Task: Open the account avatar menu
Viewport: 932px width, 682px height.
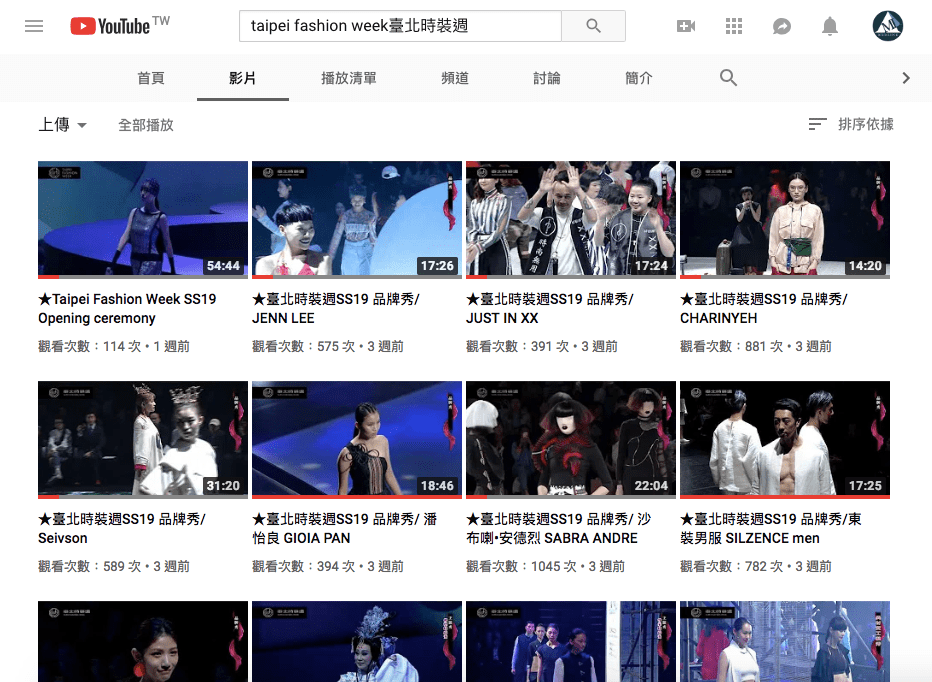Action: 887,26
